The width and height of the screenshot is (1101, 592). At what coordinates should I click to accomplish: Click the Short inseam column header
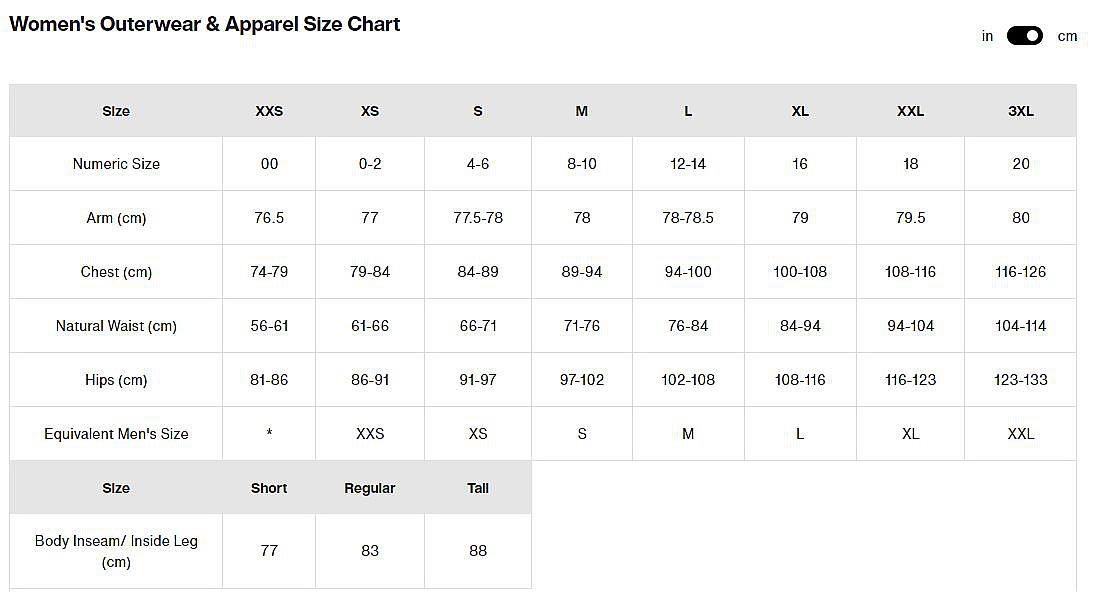click(269, 488)
